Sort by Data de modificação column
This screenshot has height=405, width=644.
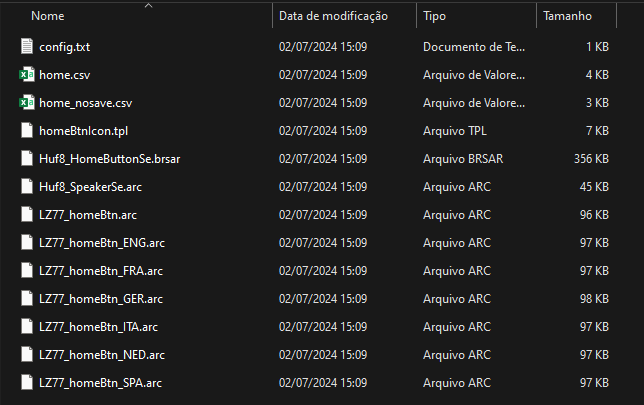click(x=333, y=16)
